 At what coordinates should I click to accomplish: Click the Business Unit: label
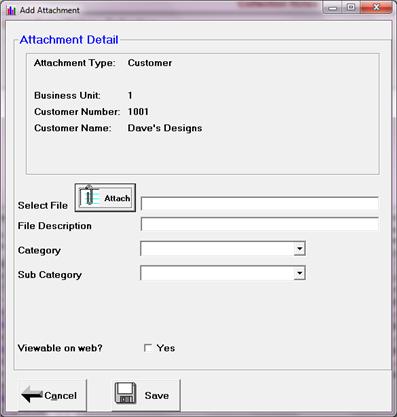67,95
